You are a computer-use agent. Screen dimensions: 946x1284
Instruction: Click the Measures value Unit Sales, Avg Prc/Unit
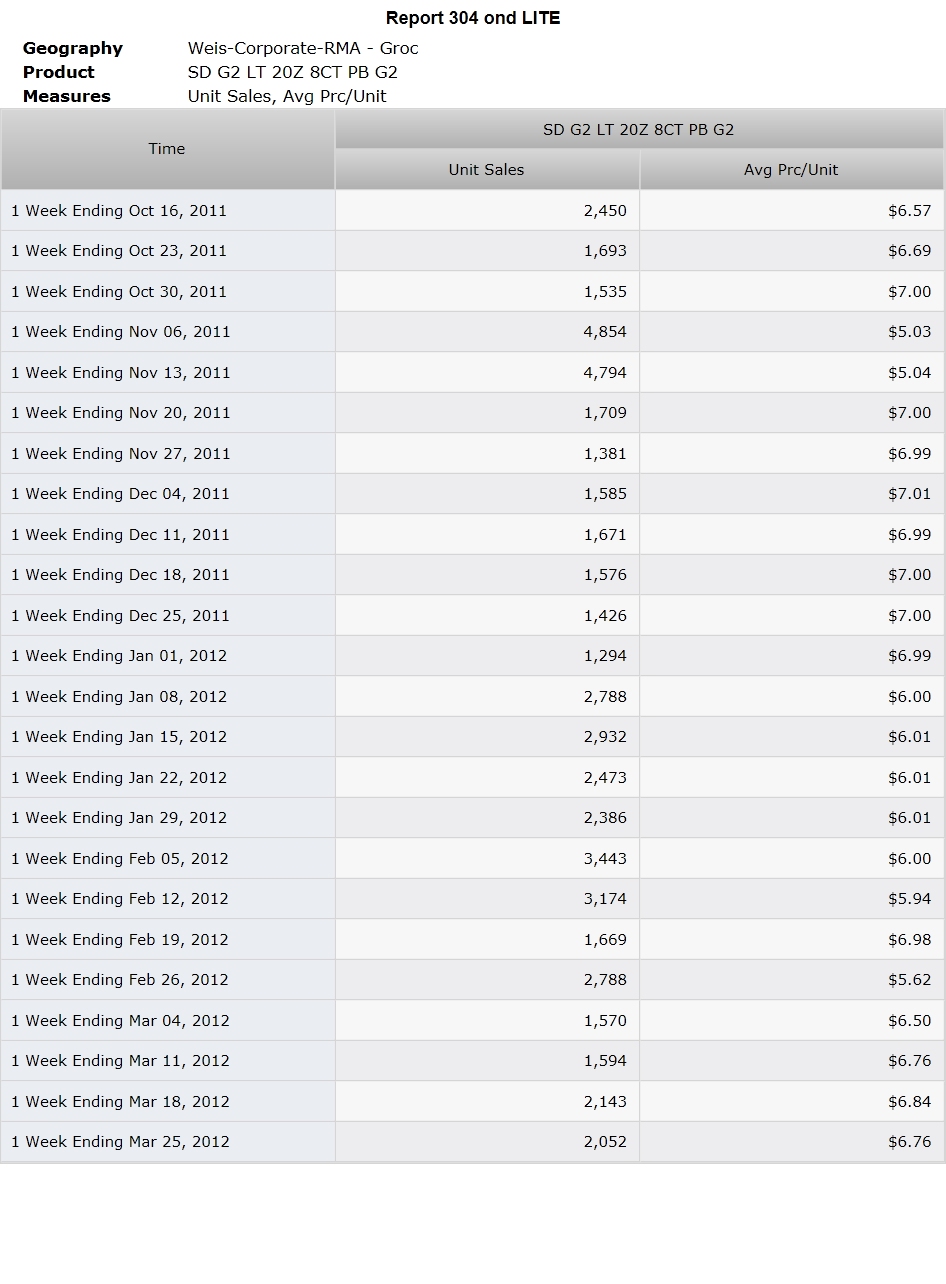(287, 96)
